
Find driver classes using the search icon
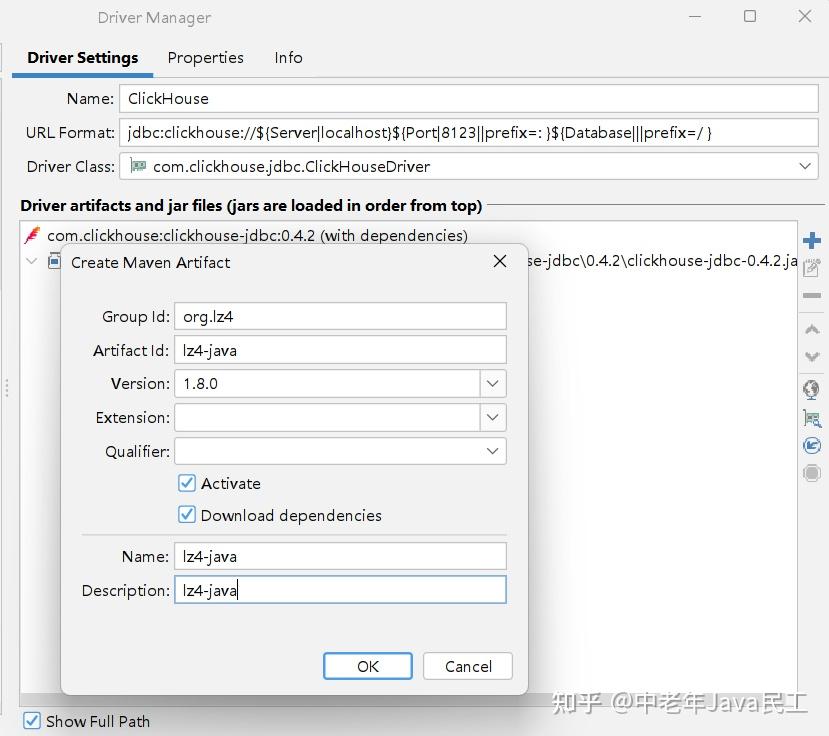(811, 417)
